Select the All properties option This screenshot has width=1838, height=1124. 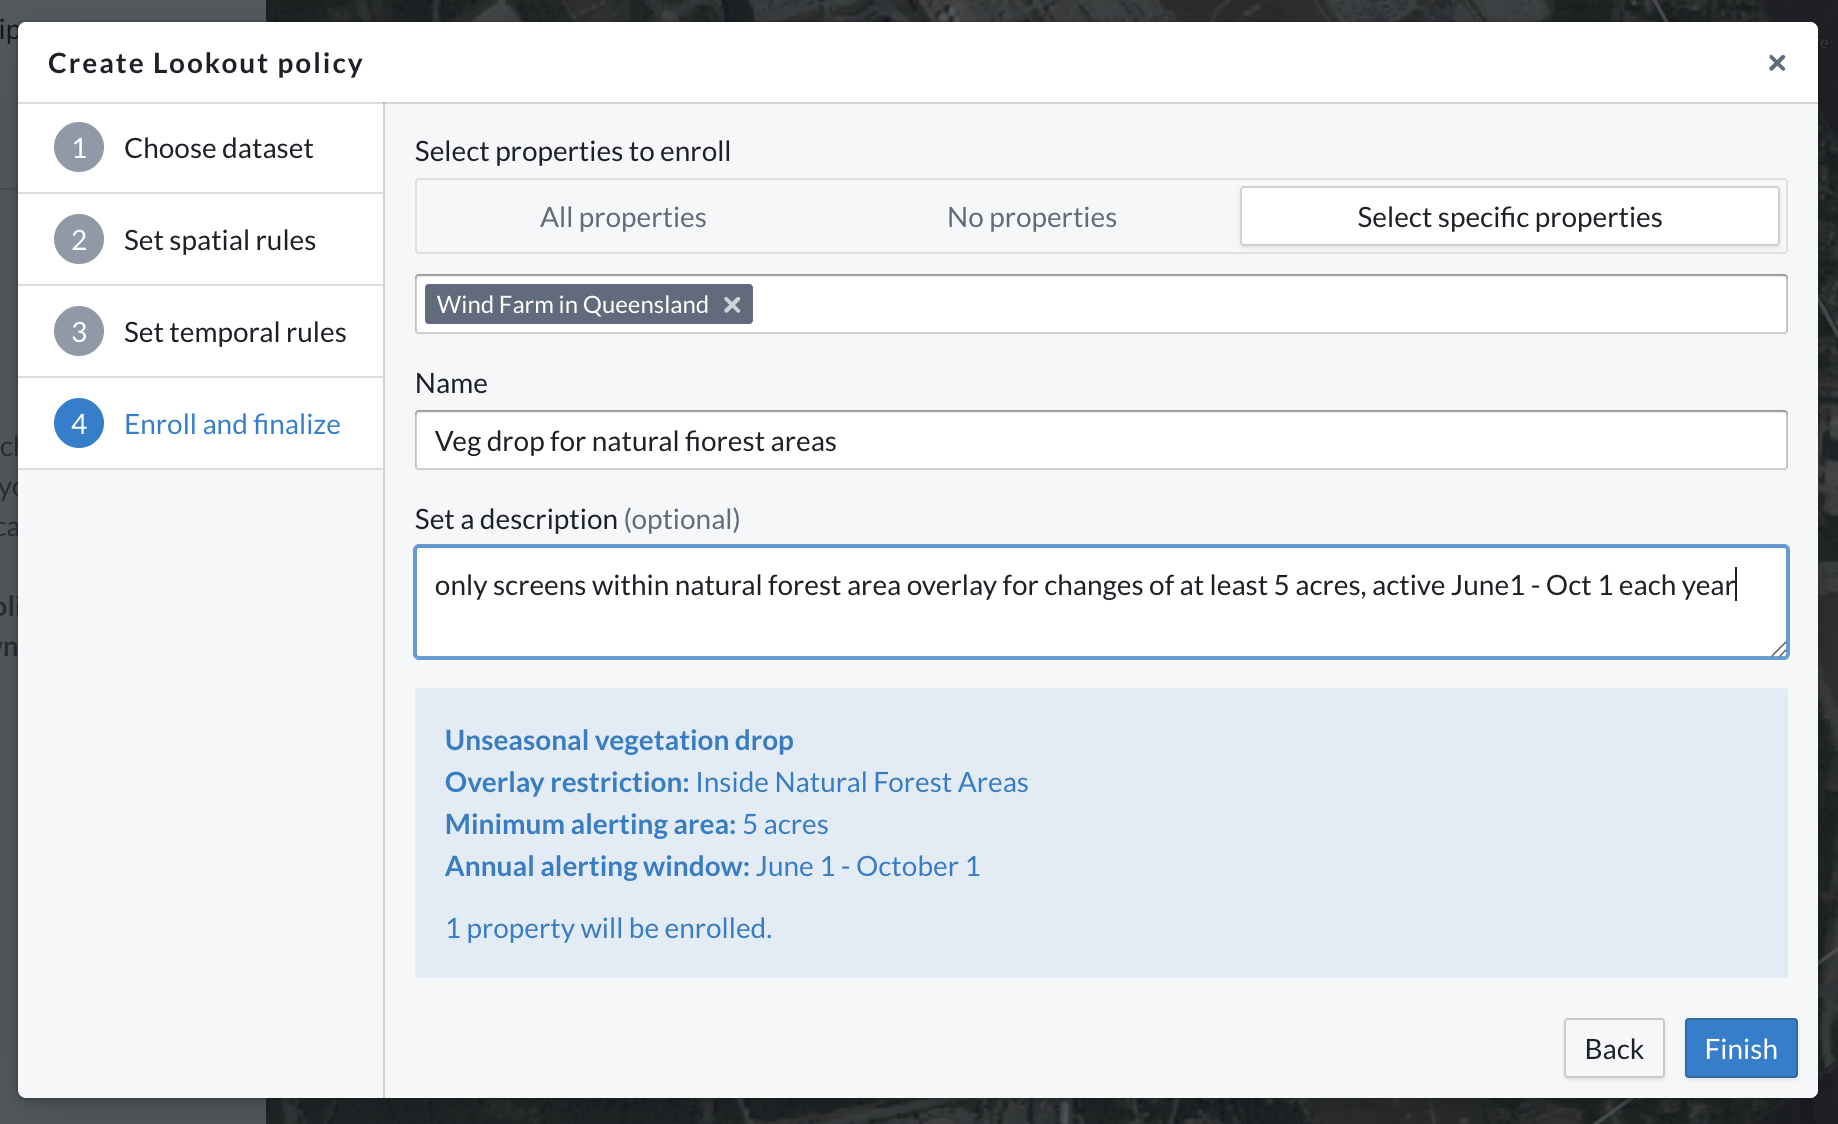[x=623, y=217]
